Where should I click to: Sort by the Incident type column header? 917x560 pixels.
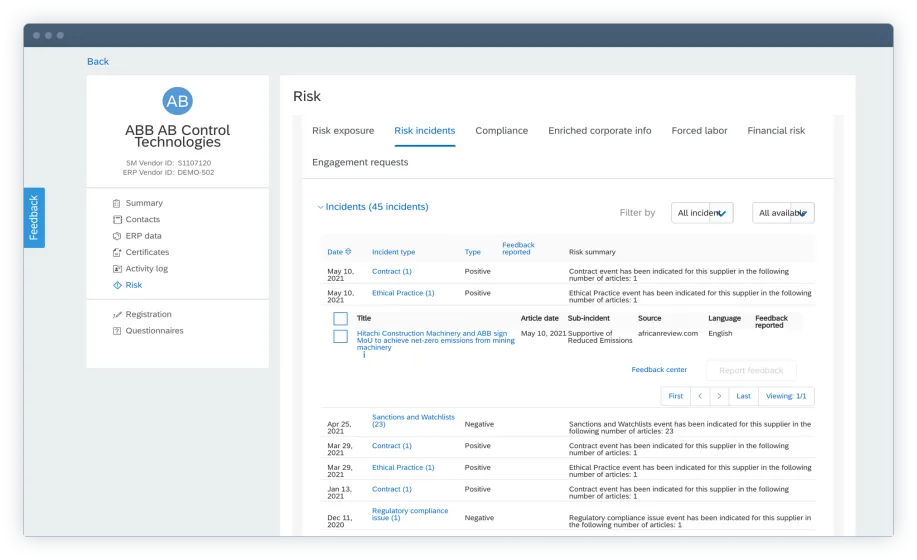[394, 252]
